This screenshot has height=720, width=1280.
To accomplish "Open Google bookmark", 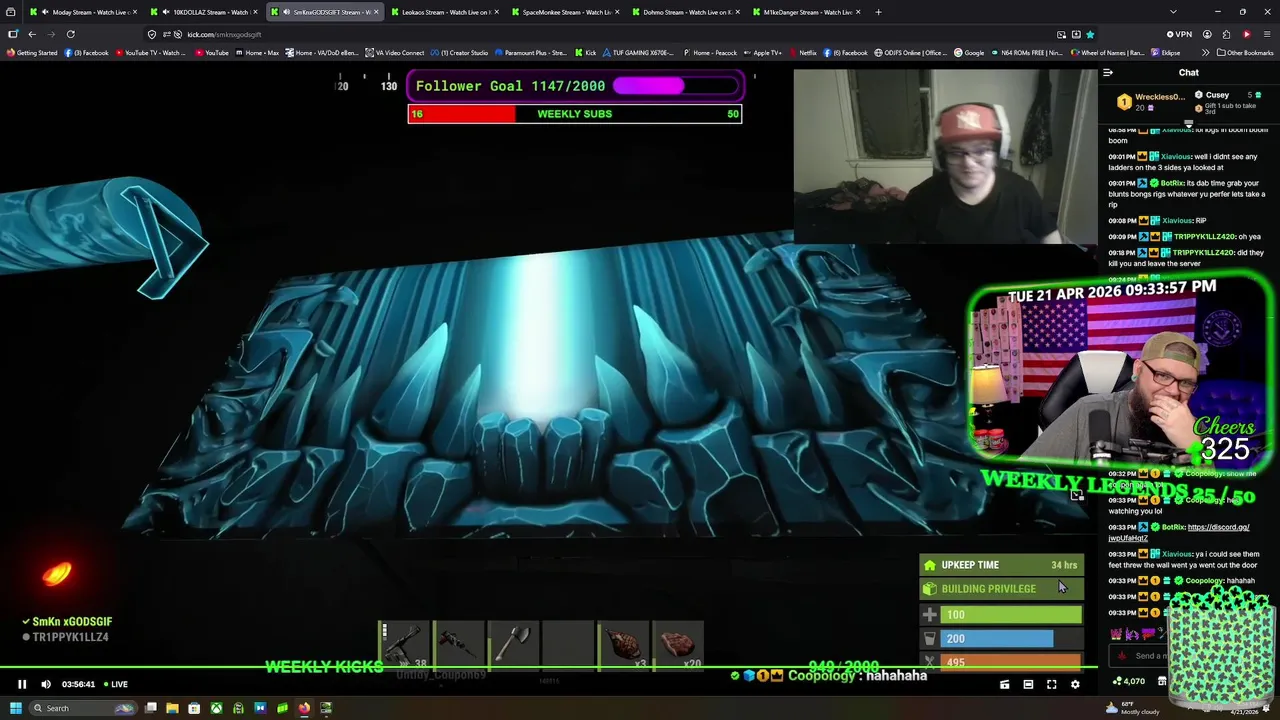I will [x=969, y=53].
